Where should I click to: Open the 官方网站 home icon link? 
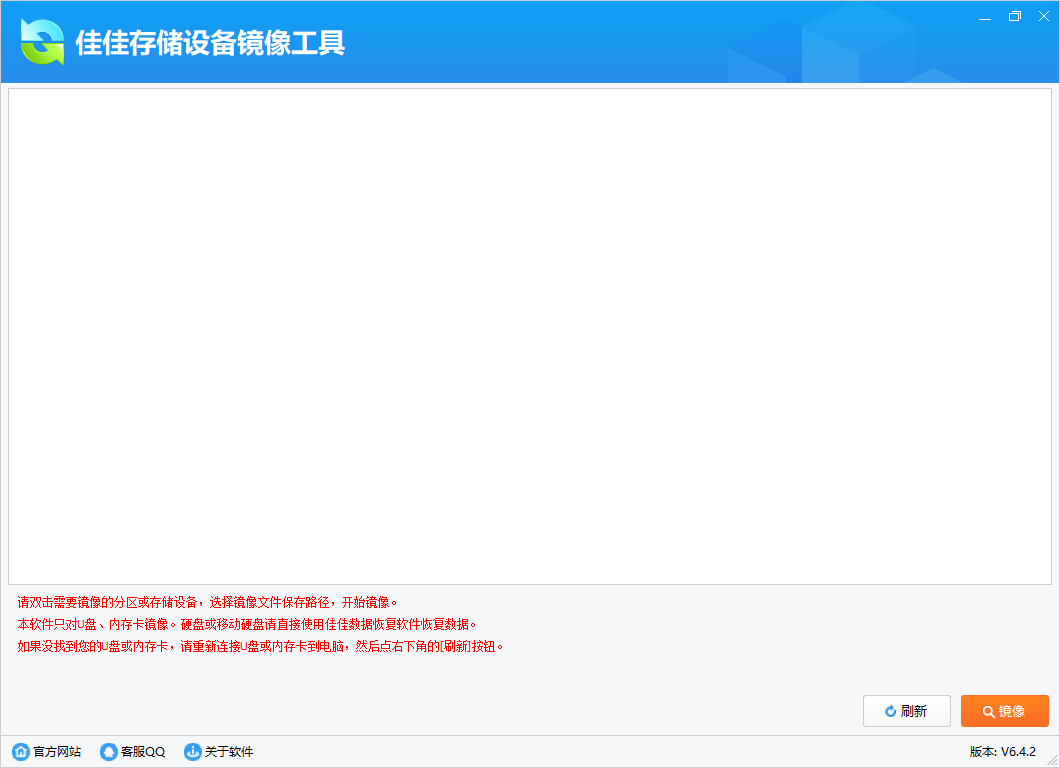coord(21,751)
